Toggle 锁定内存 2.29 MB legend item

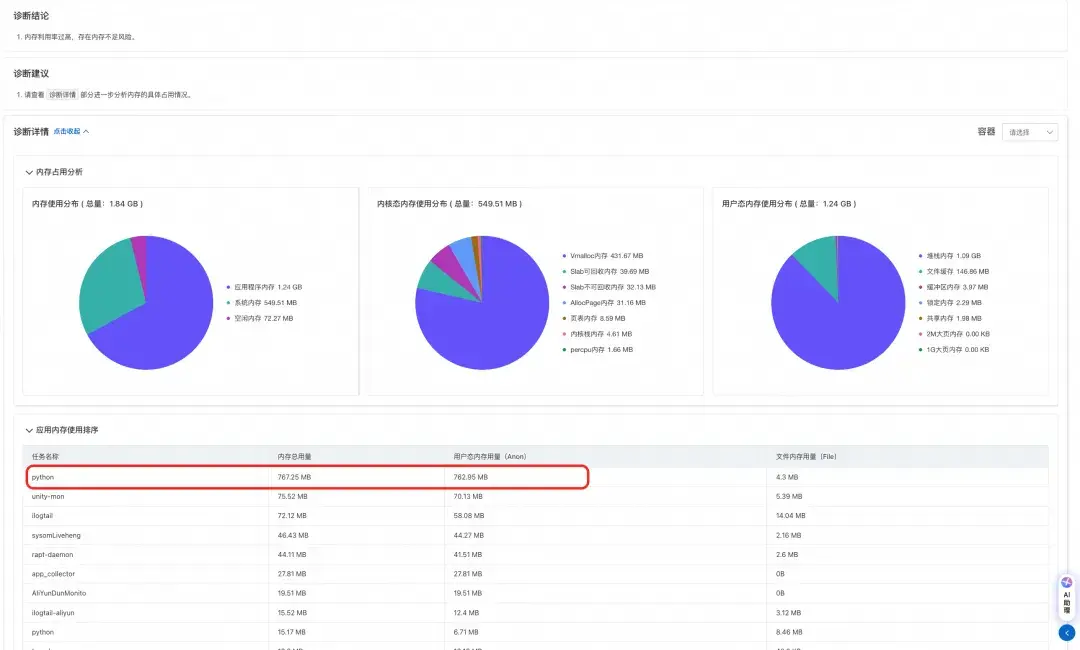pos(951,303)
